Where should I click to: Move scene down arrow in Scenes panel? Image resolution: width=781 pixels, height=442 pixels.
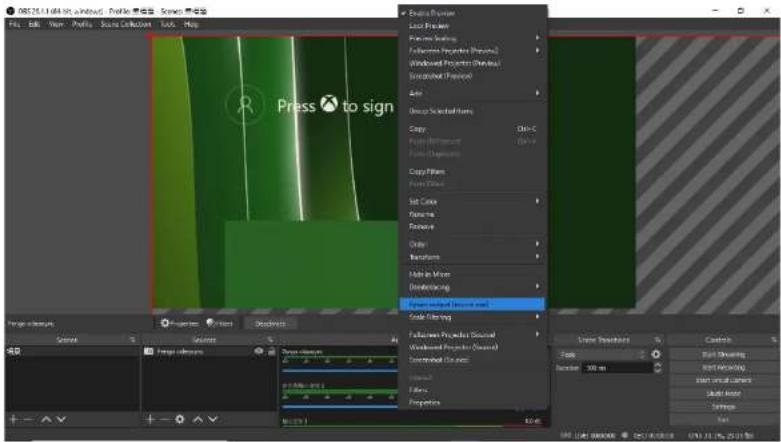pyautogui.click(x=61, y=419)
